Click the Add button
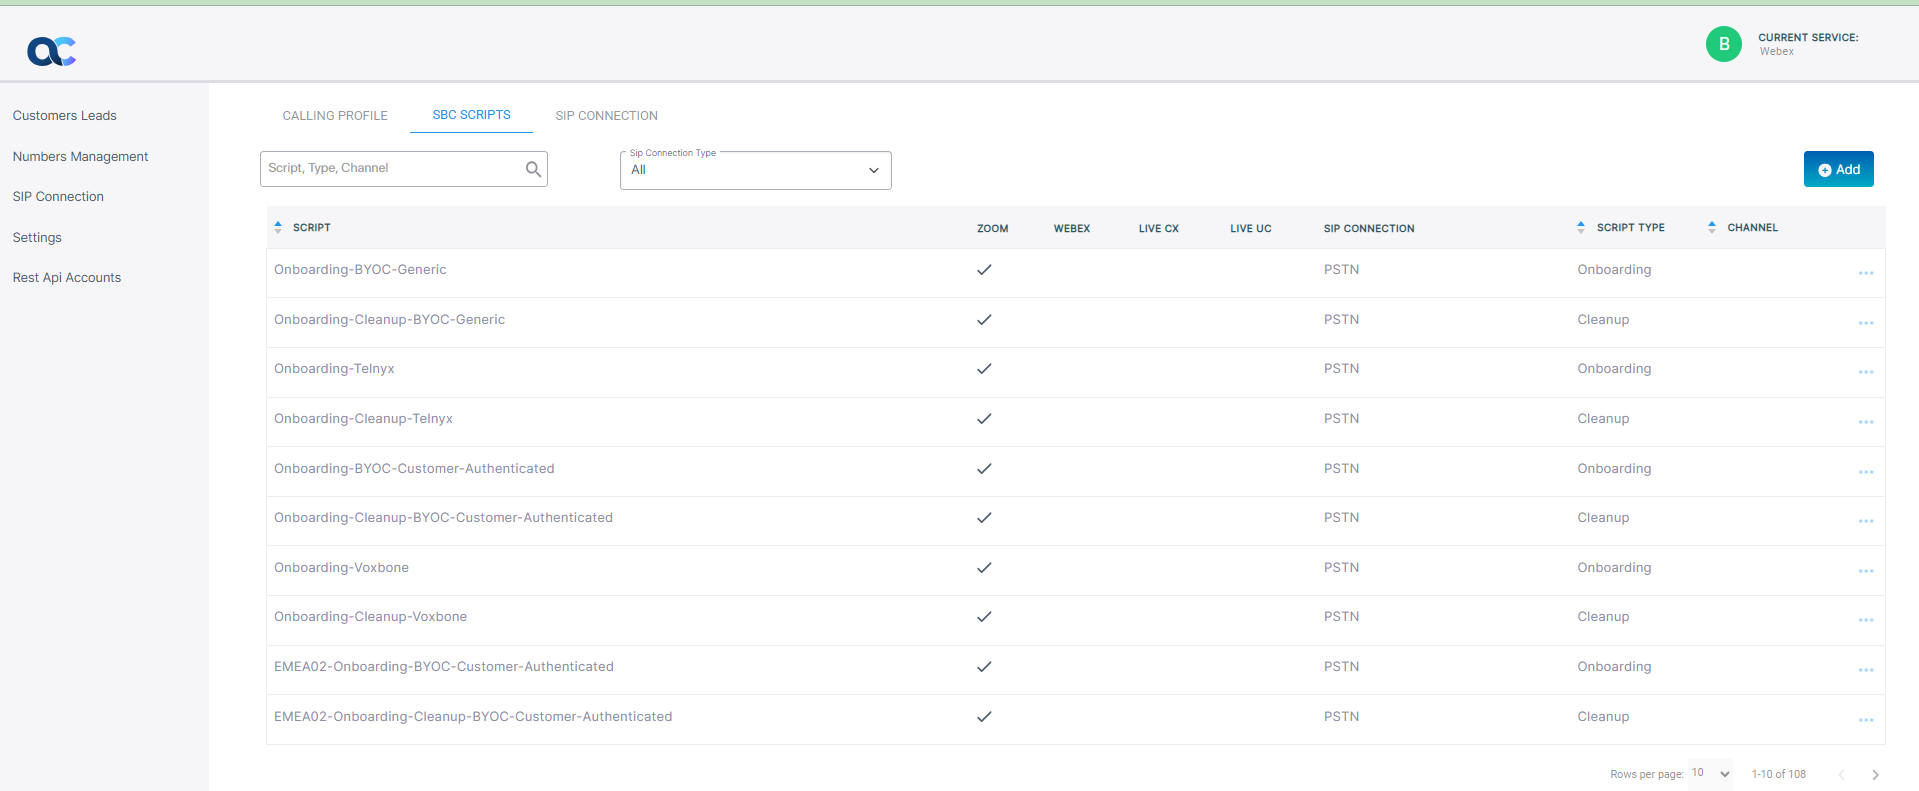The image size is (1919, 791). (x=1838, y=169)
